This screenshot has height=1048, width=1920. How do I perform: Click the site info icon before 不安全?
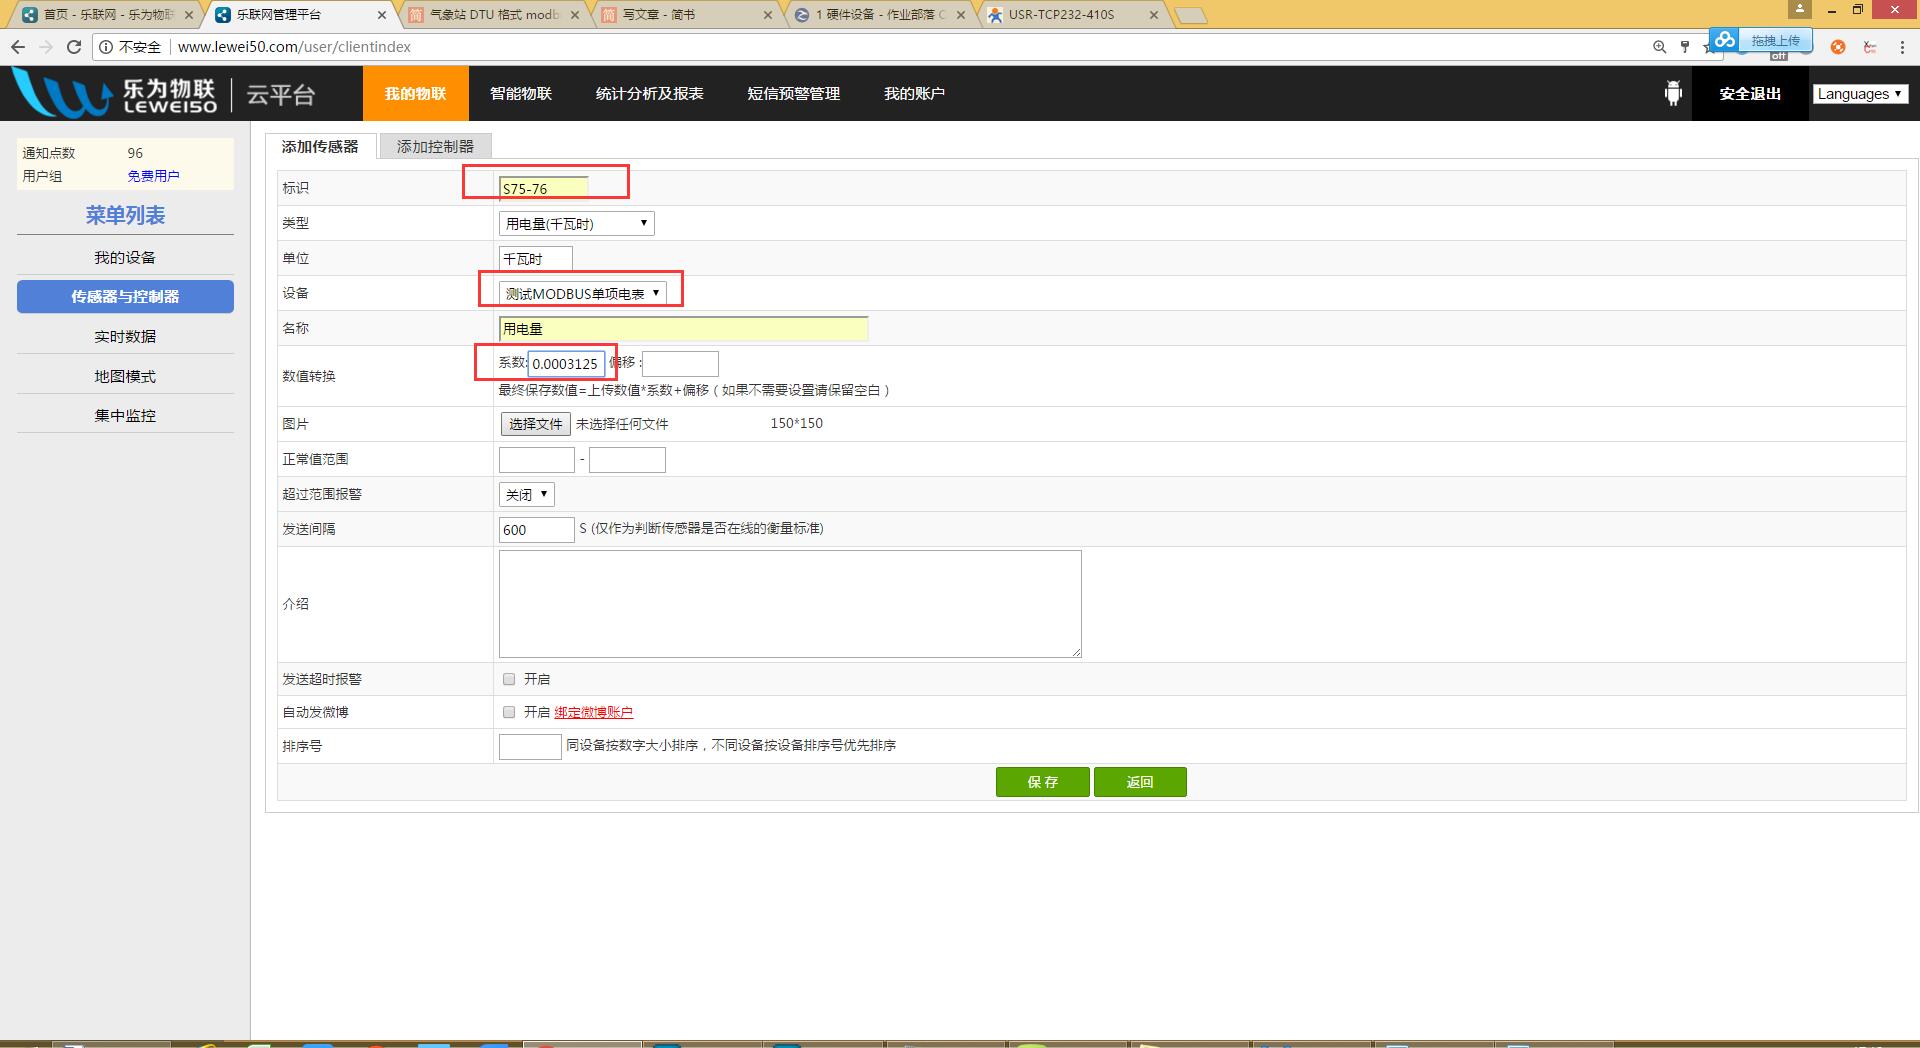[x=106, y=47]
